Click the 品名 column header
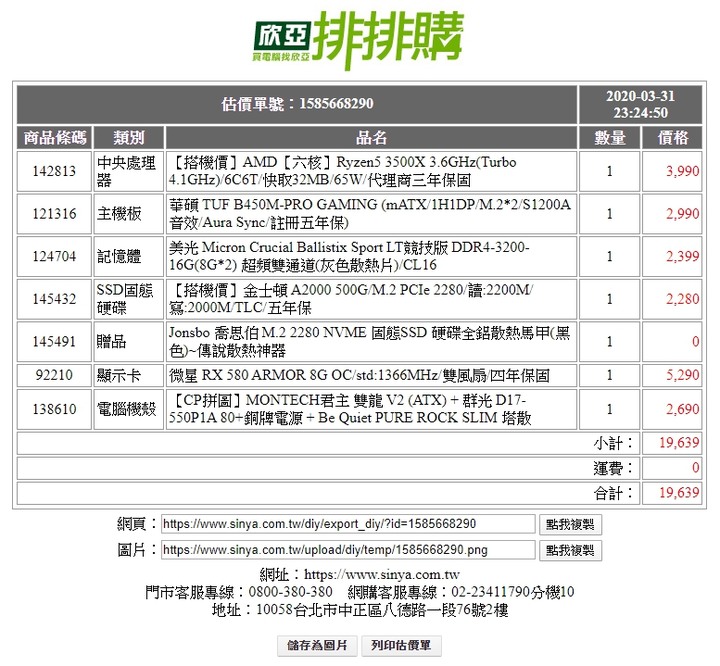The width and height of the screenshot is (720, 666). (371, 137)
